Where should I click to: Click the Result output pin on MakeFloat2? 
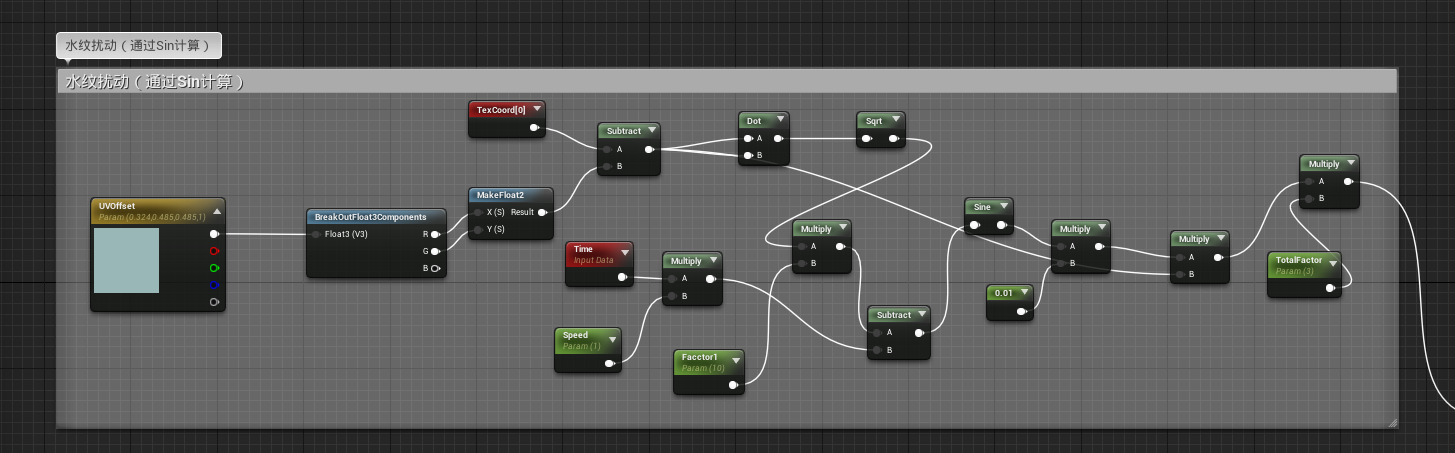click(x=541, y=212)
